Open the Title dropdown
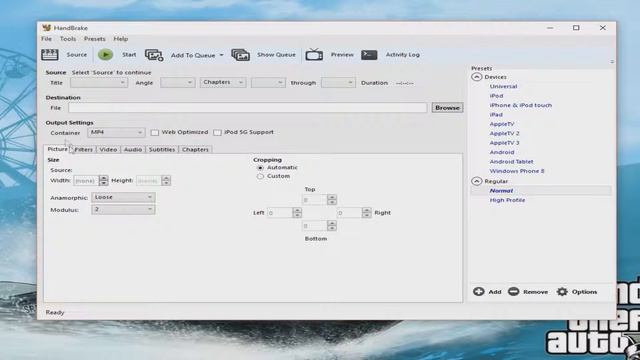 tap(99, 82)
